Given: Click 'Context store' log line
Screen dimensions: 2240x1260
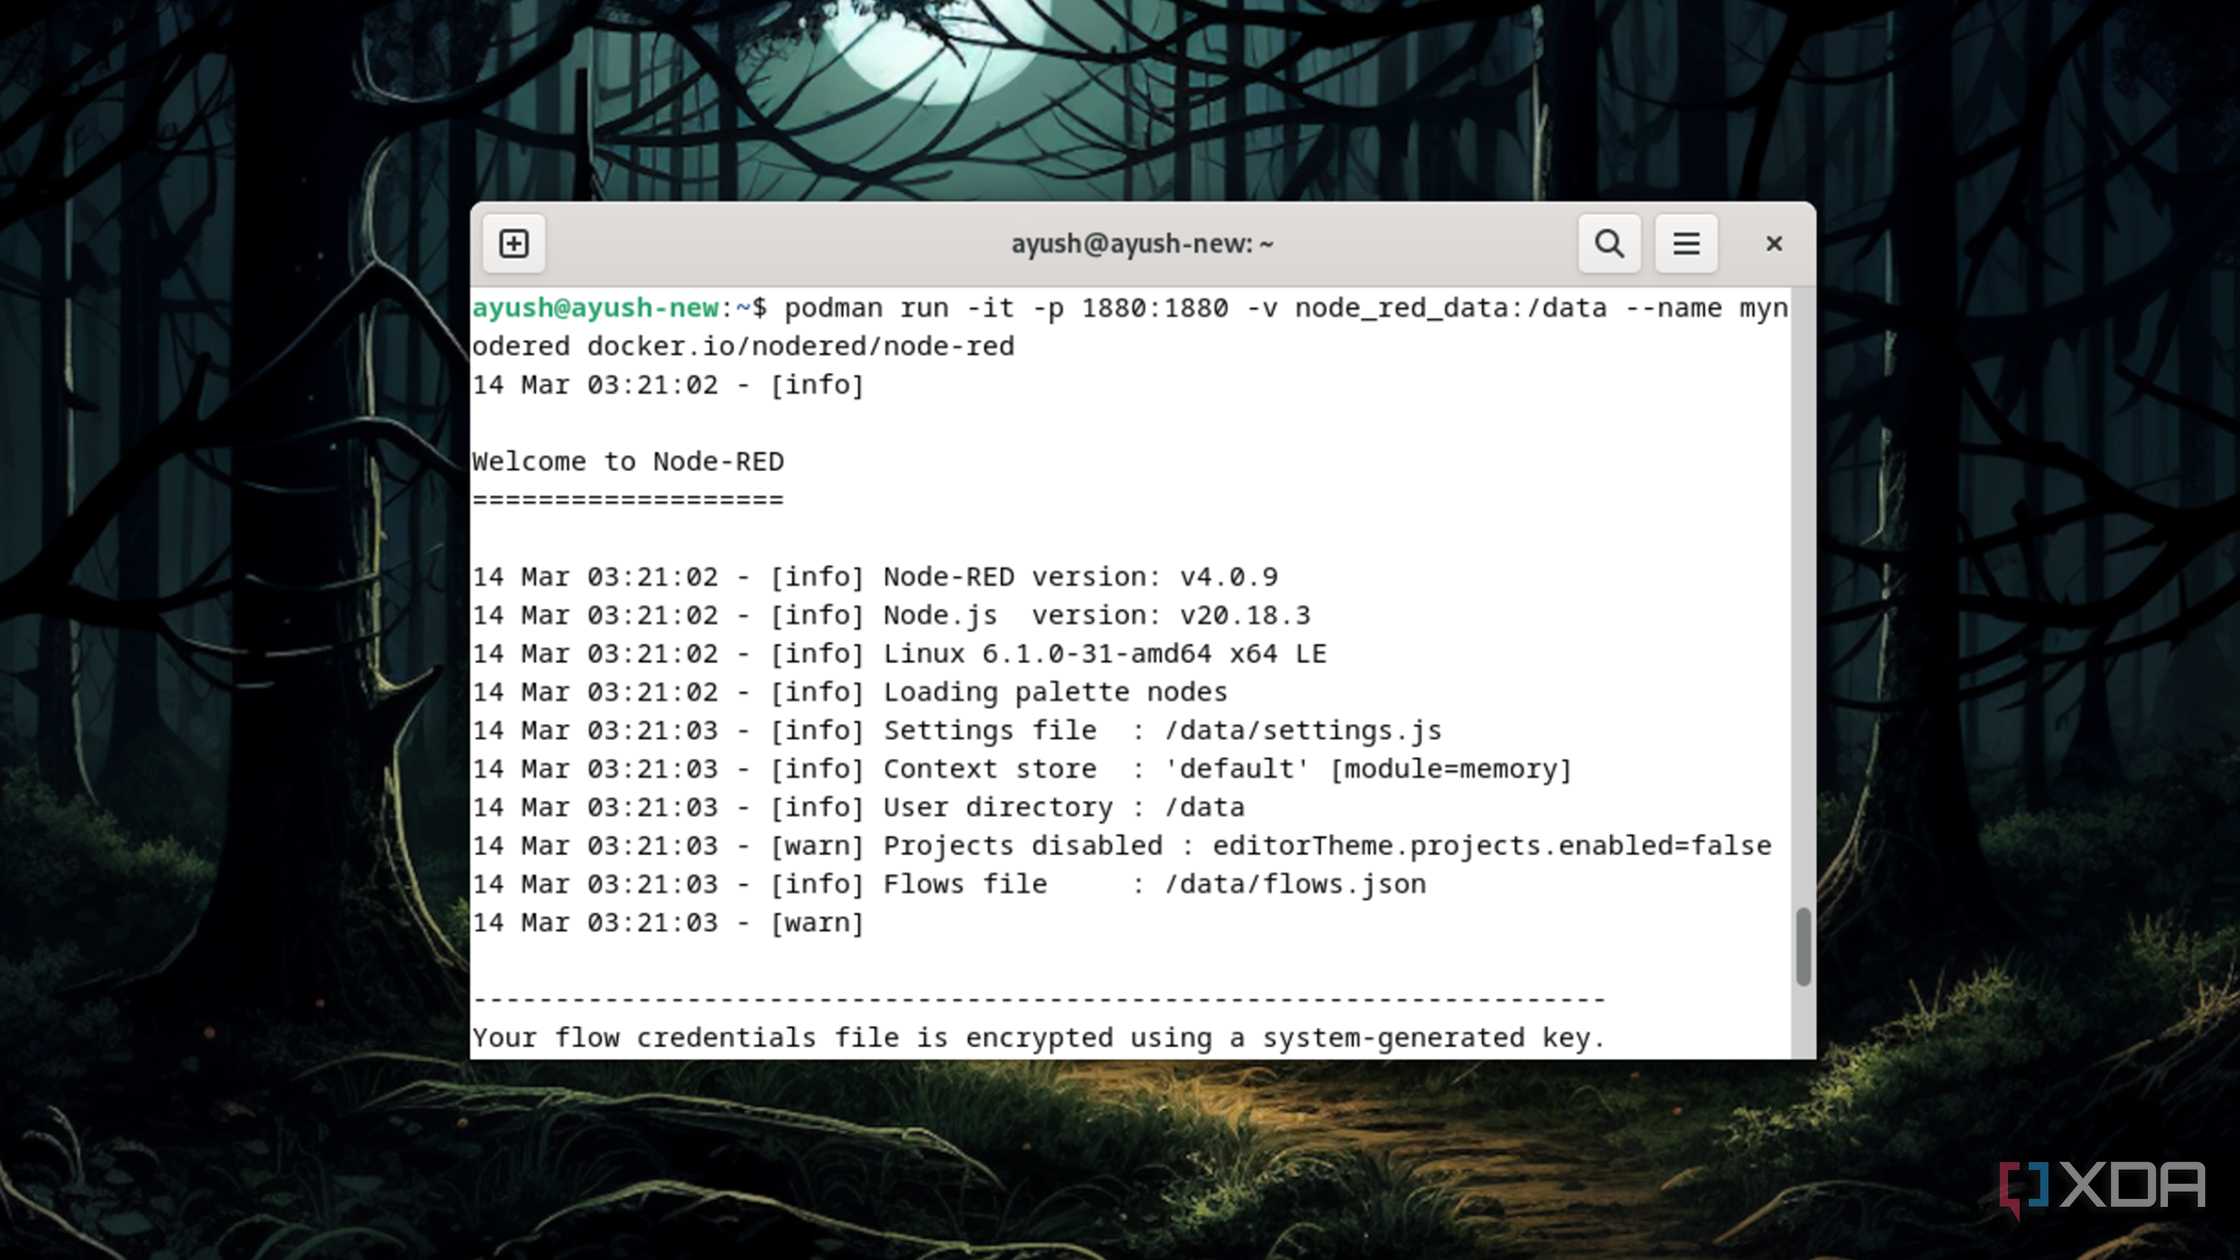Looking at the screenshot, I should [1022, 769].
